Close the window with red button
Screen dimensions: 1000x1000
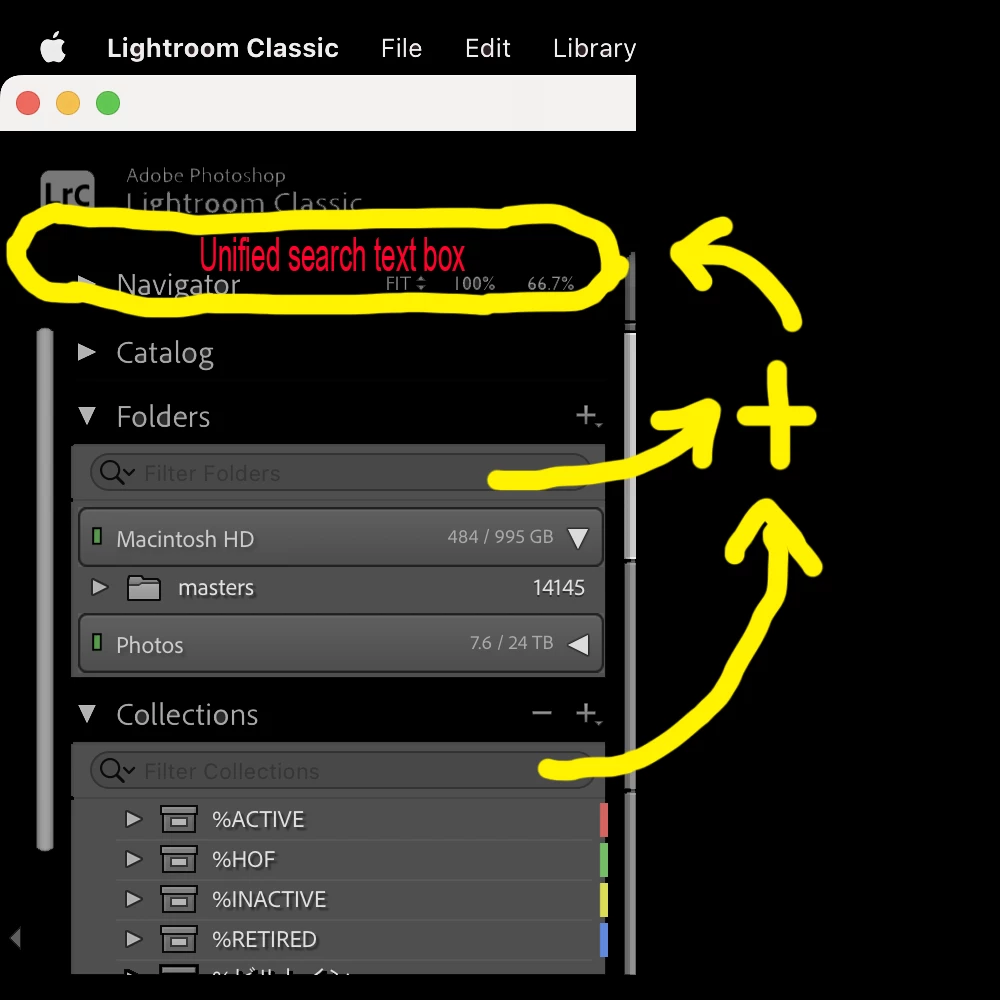coord(28,103)
